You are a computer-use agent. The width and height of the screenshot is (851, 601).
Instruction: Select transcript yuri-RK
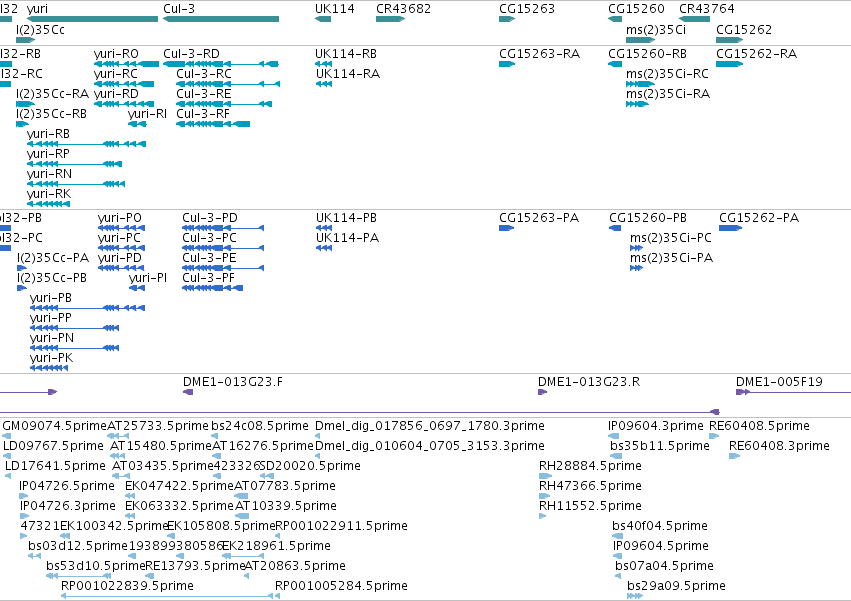(x=48, y=204)
